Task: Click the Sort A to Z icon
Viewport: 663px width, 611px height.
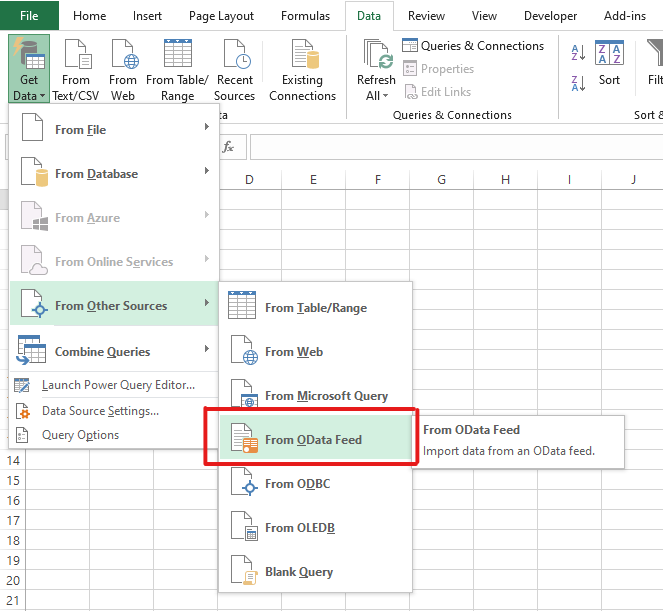Action: 578,53
